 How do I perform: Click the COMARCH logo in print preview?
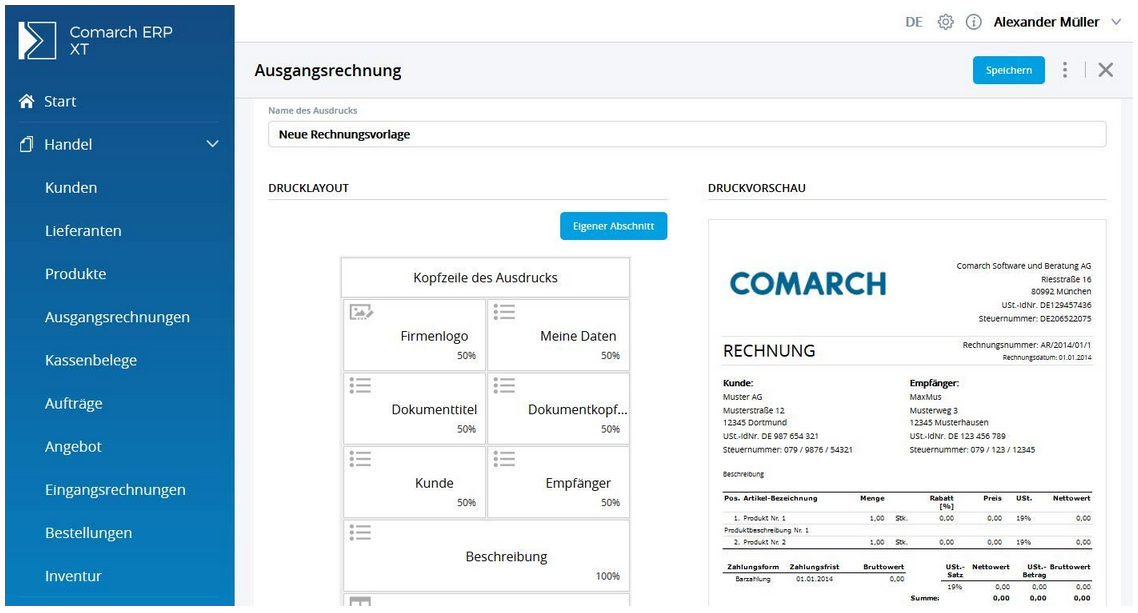pyautogui.click(x=808, y=284)
